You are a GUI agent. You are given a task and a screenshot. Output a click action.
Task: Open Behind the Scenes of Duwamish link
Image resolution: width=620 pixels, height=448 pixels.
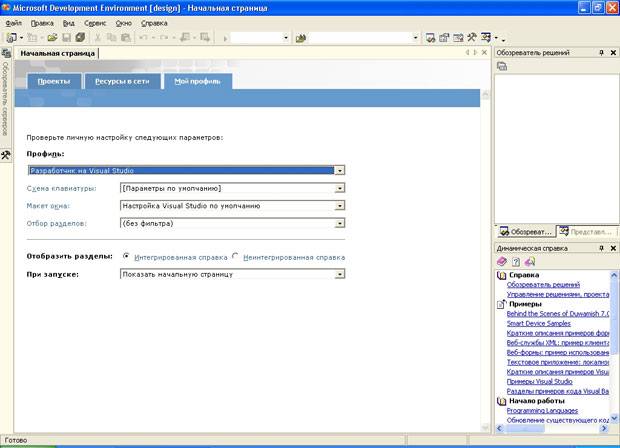coord(558,314)
